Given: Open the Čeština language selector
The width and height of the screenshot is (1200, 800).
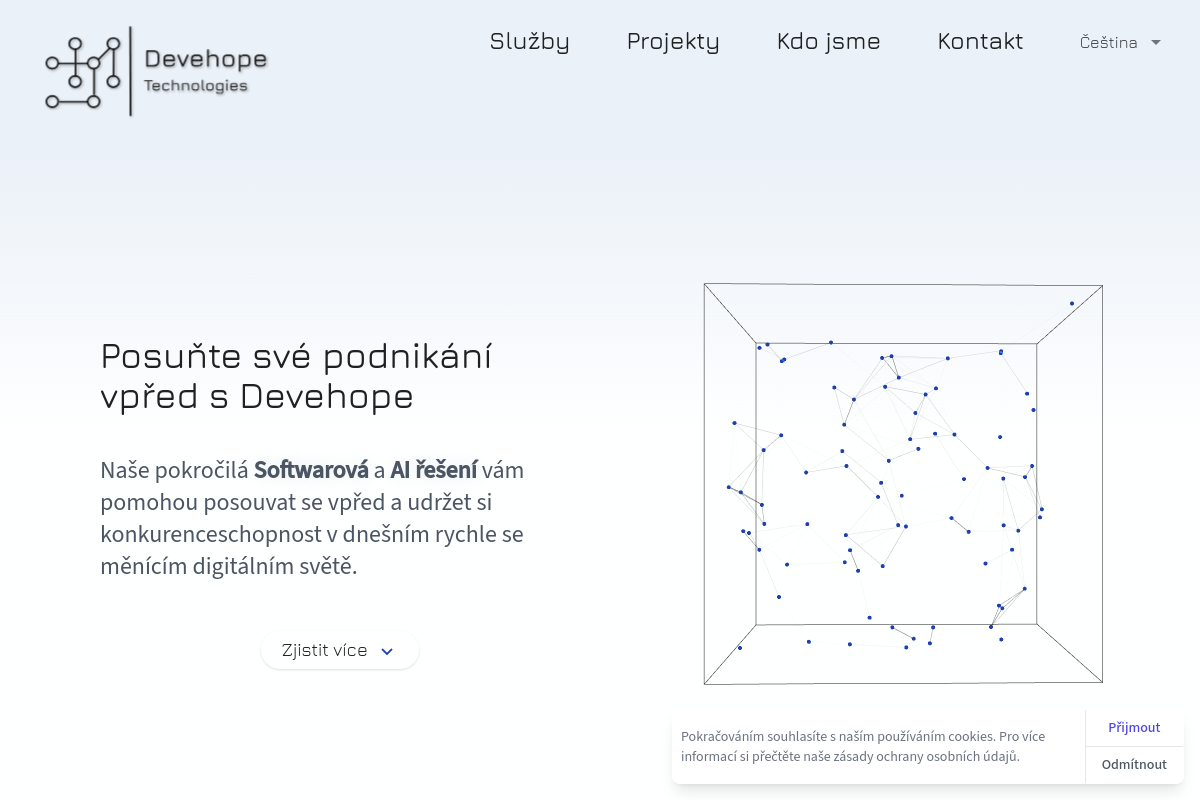Looking at the screenshot, I should click(x=1108, y=42).
